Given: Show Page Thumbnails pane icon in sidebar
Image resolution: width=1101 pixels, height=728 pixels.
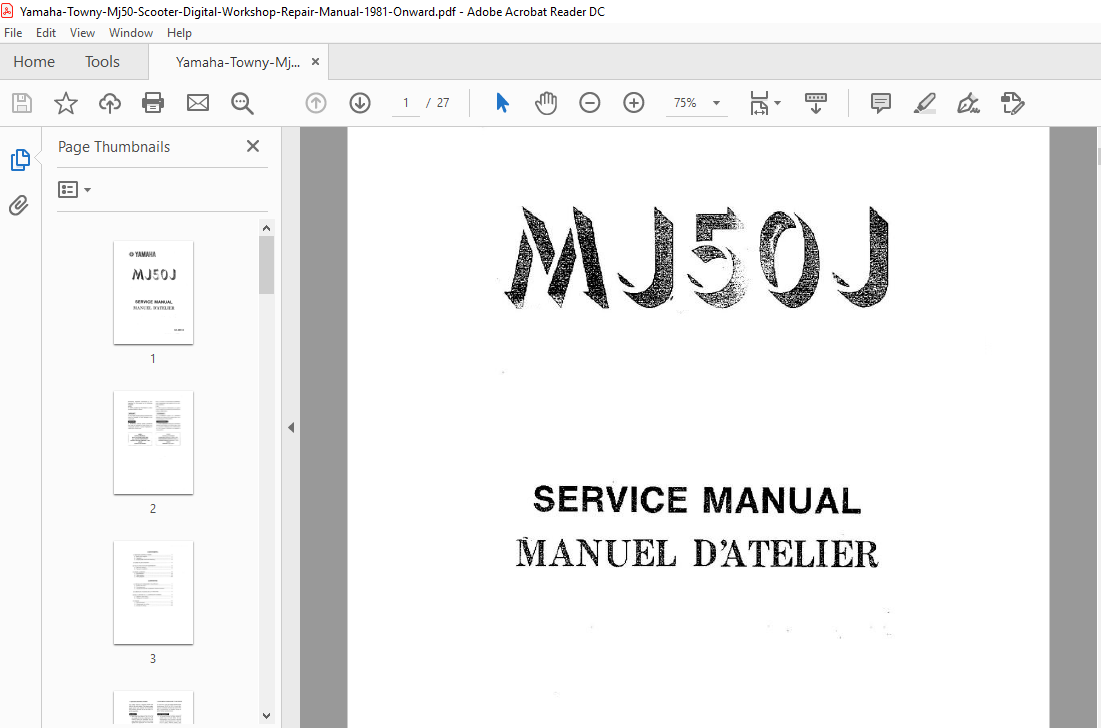Looking at the screenshot, I should (20, 160).
